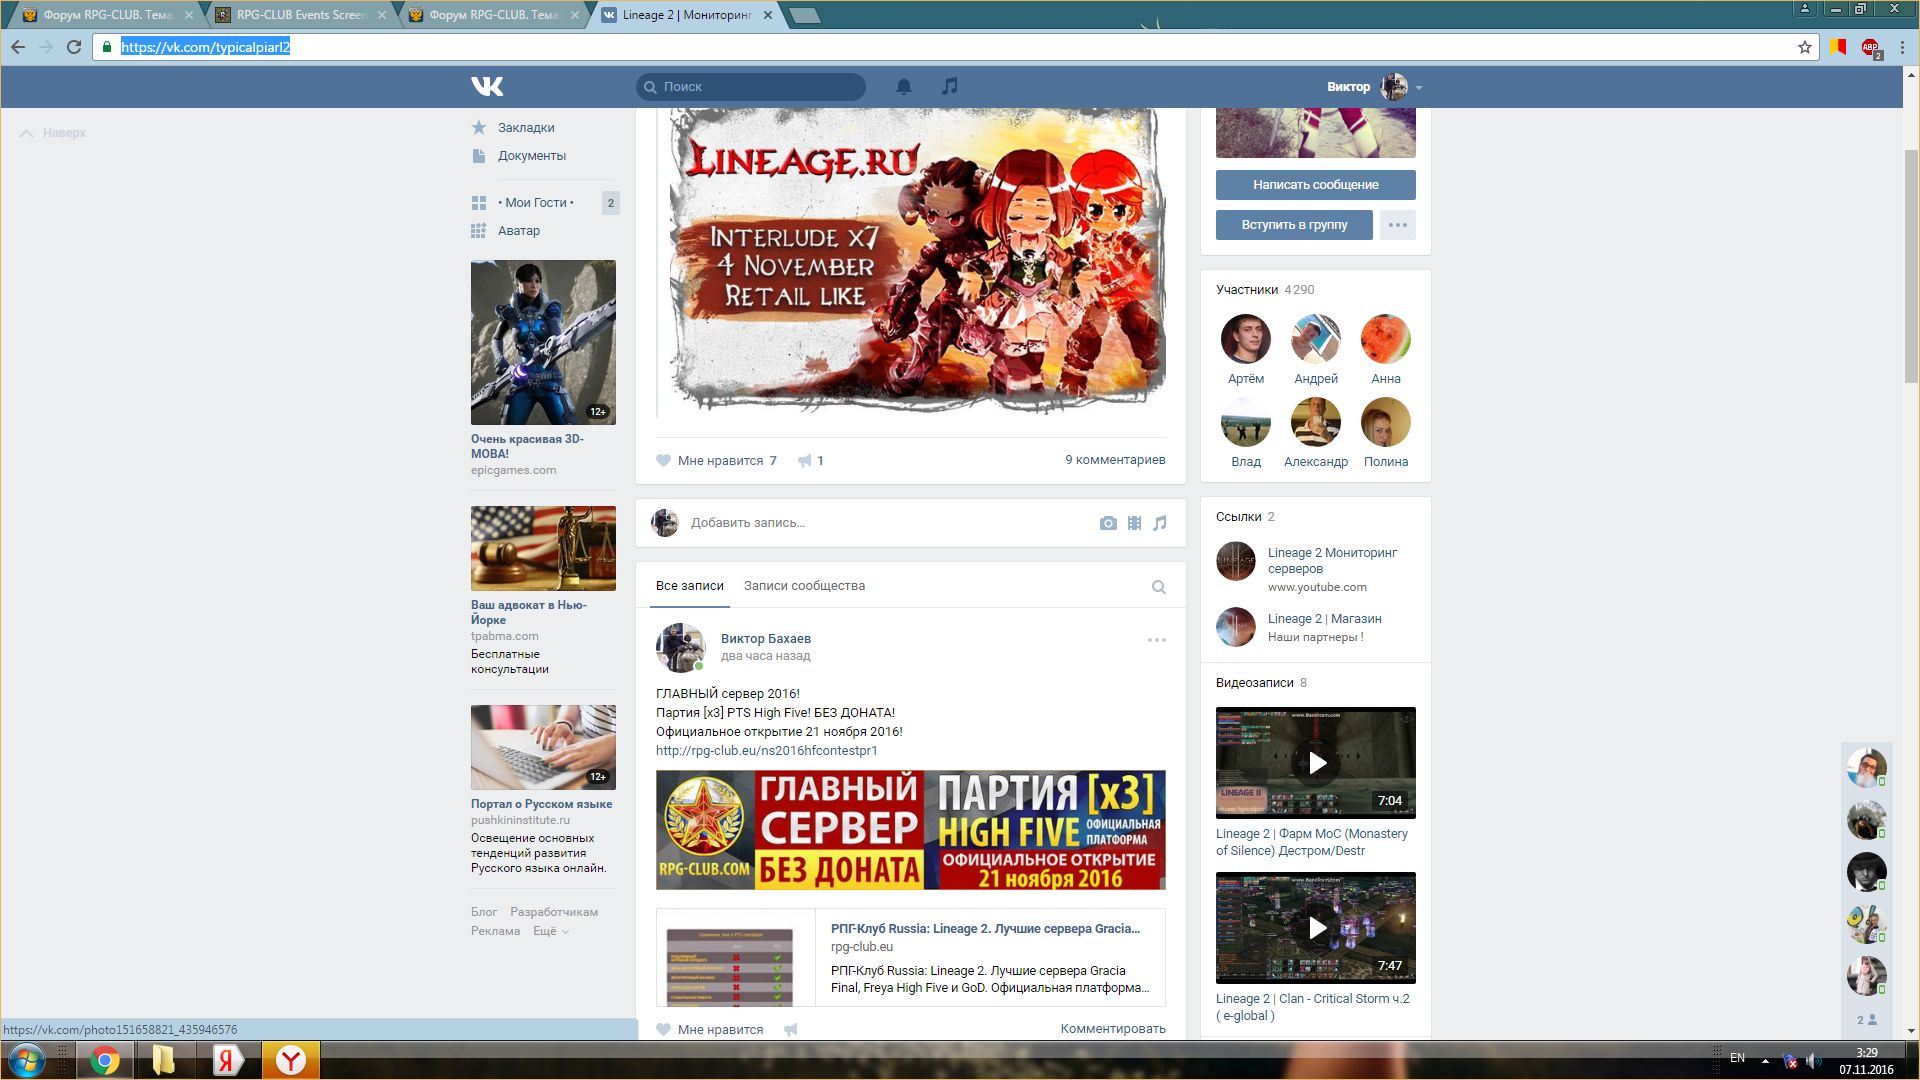Play the Фарм MoC video thumbnail
This screenshot has width=1920, height=1080.
[1316, 763]
